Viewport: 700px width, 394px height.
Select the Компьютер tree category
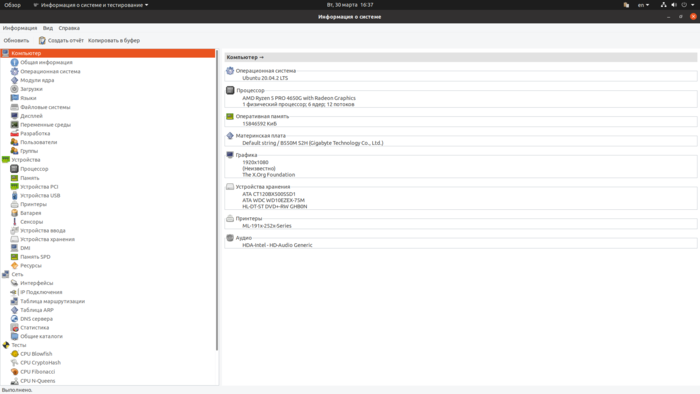point(108,53)
